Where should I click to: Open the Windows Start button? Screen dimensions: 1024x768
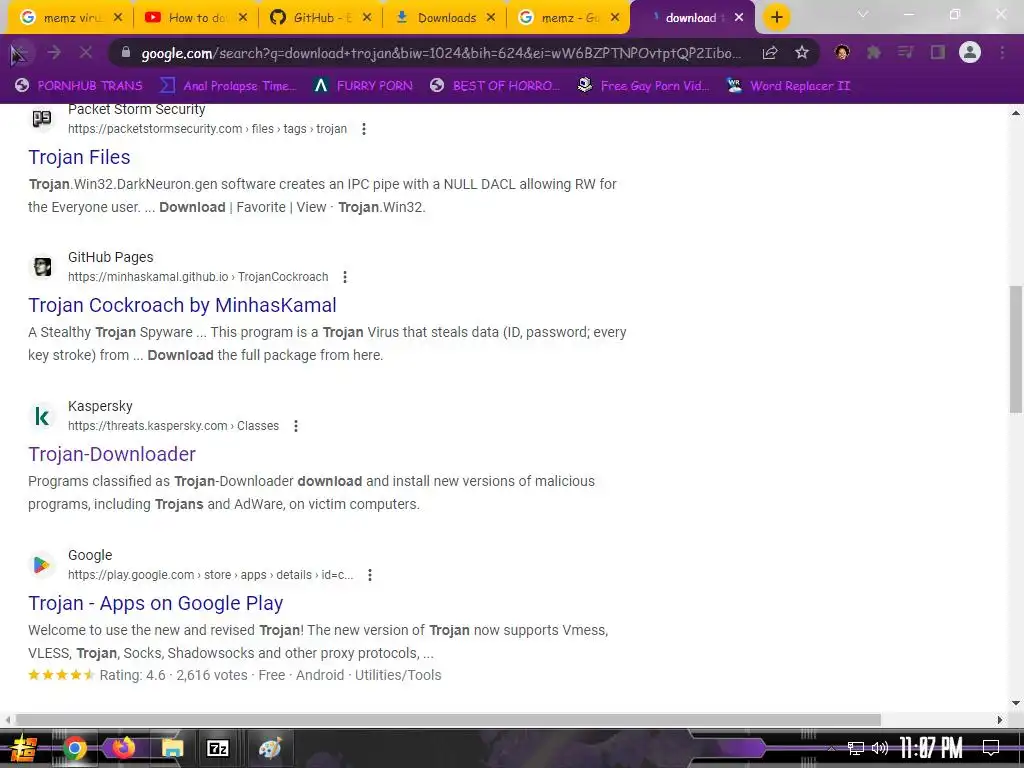24,748
